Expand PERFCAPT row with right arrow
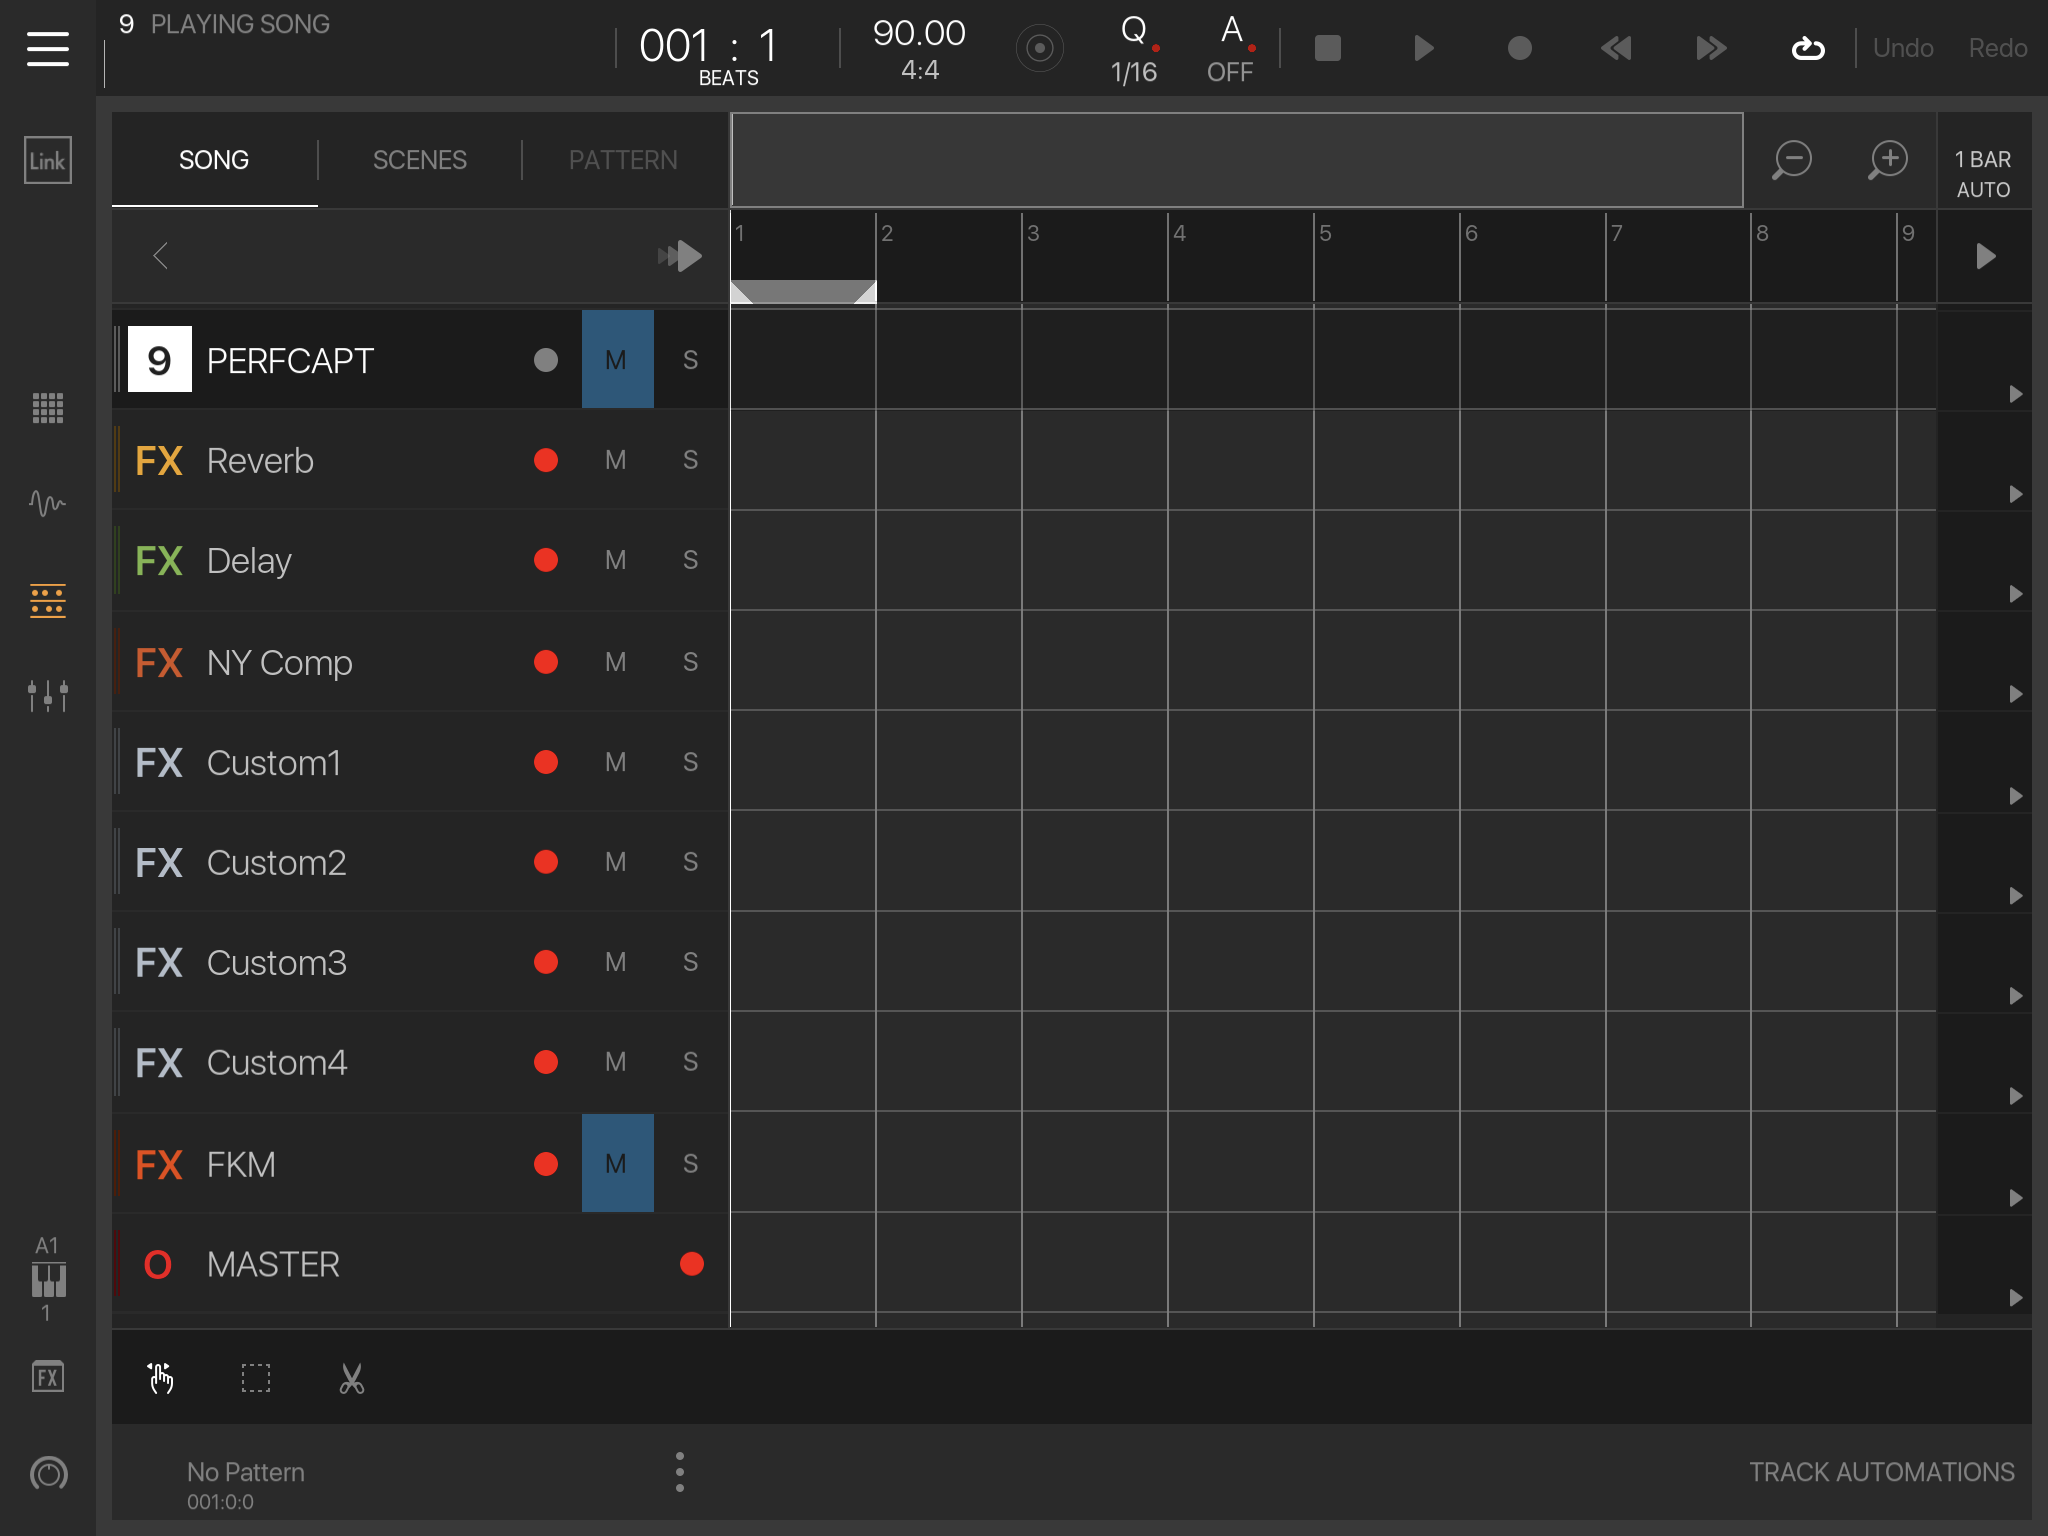Viewport: 2048px width, 1536px height. [x=2016, y=394]
